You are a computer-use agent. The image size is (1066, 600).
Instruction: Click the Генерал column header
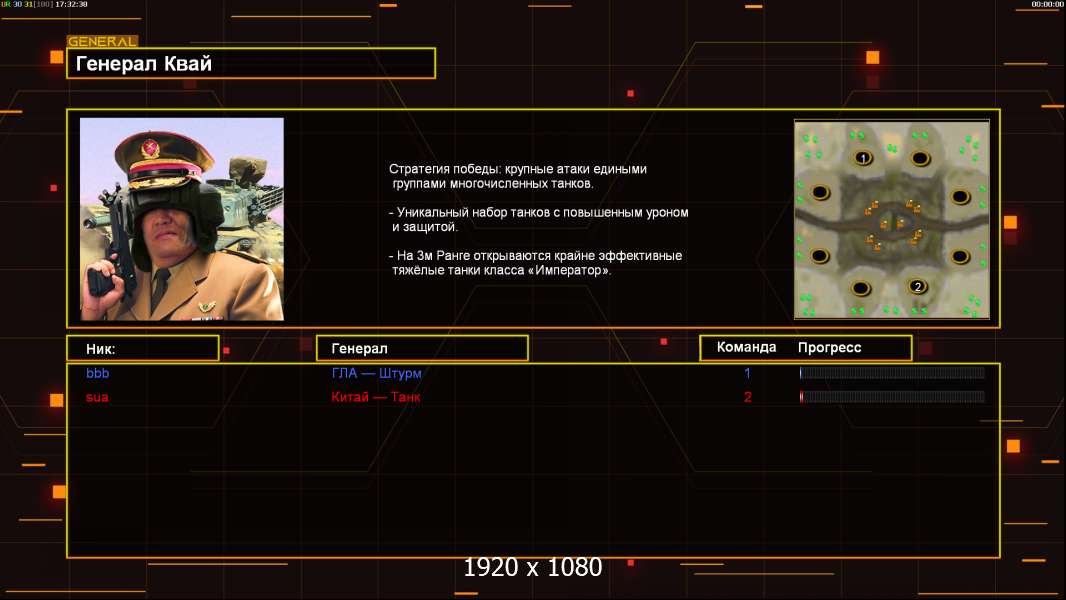[x=422, y=349]
